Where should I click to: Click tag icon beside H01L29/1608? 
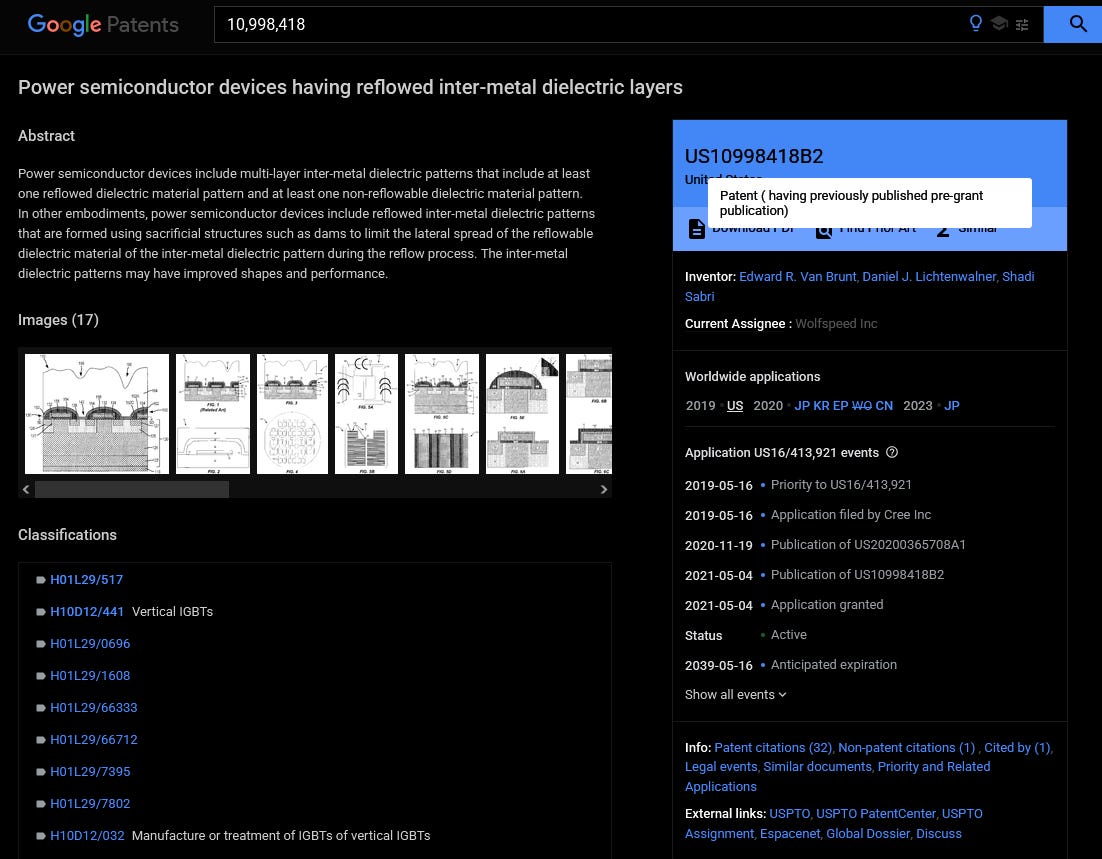[41, 676]
